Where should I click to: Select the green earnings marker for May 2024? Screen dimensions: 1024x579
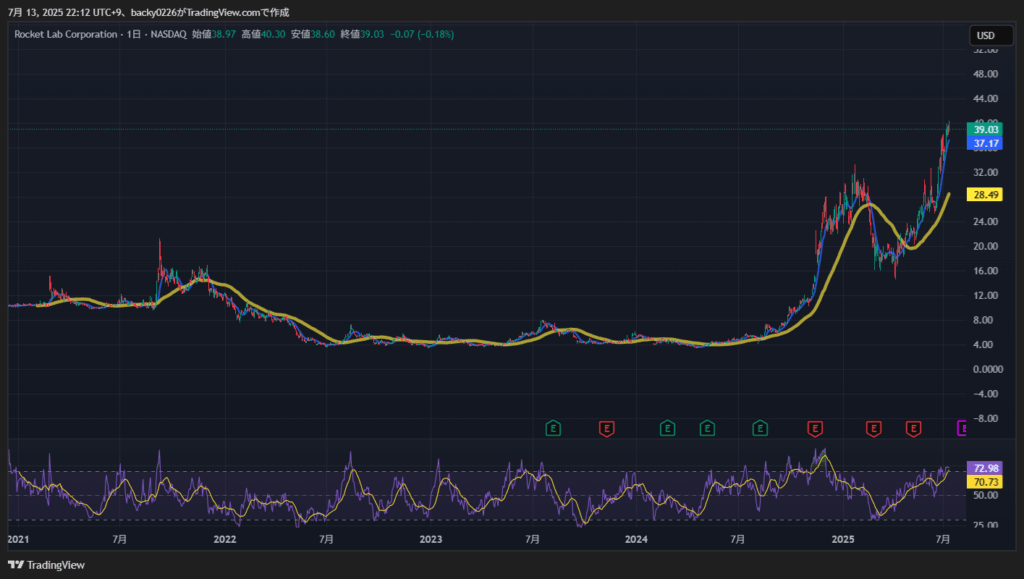pos(707,428)
